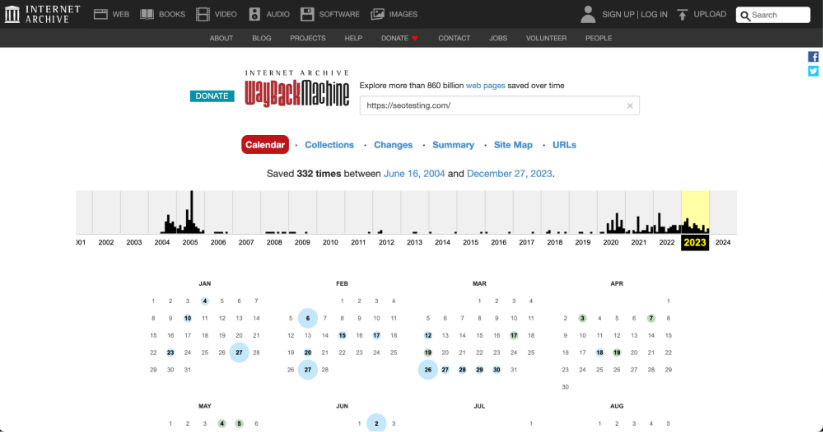The image size is (823, 432).
Task: Select year 2022 on the timeline
Action: pyautogui.click(x=667, y=243)
